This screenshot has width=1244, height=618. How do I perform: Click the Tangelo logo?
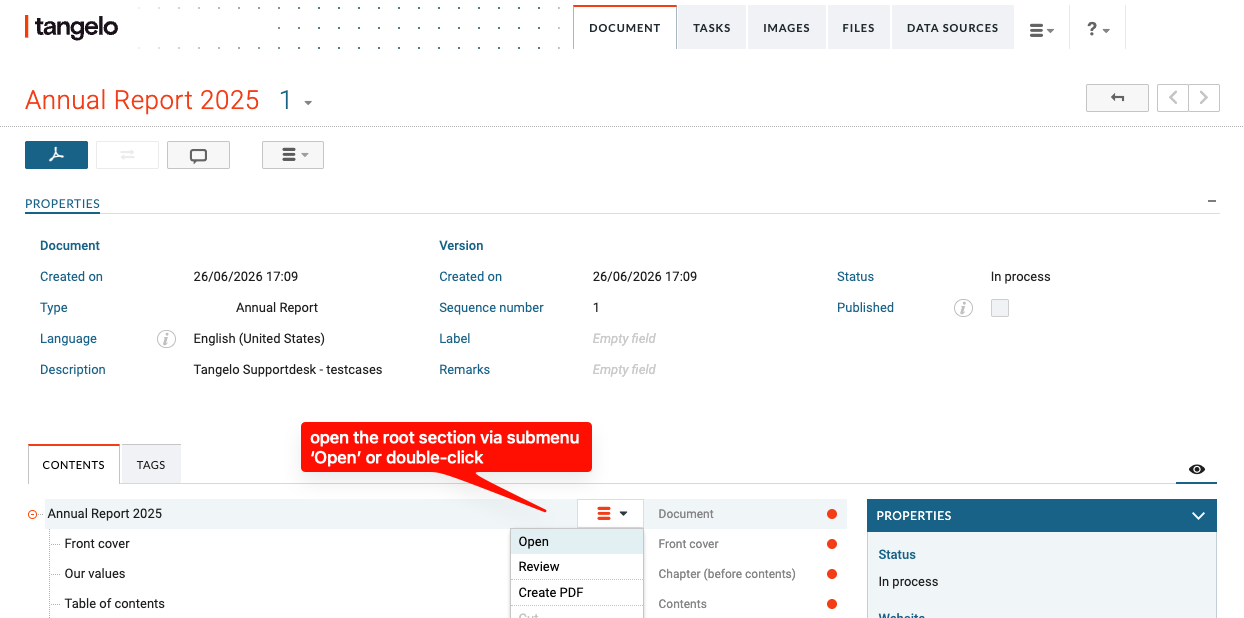tap(71, 27)
